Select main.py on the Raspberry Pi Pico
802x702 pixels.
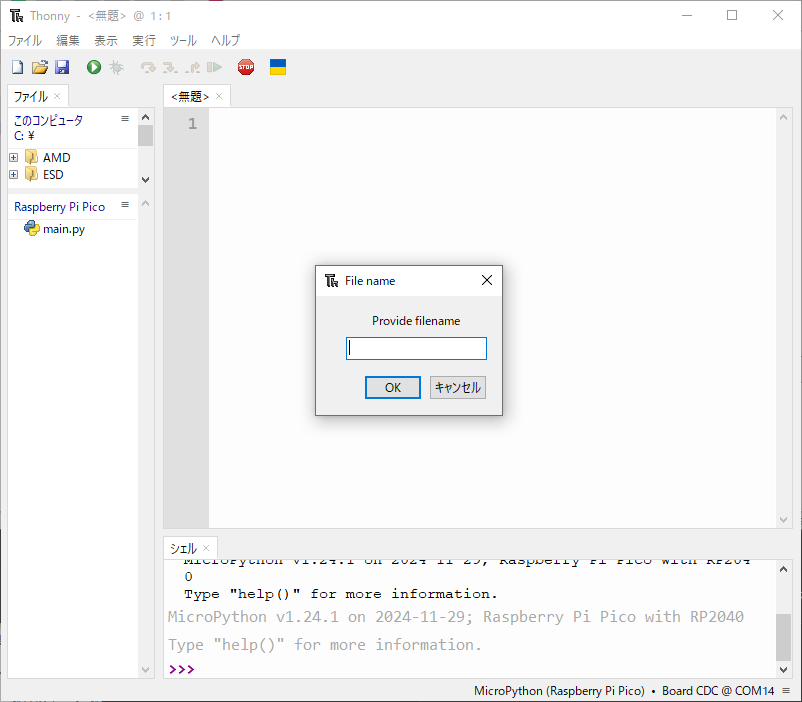pyautogui.click(x=63, y=229)
